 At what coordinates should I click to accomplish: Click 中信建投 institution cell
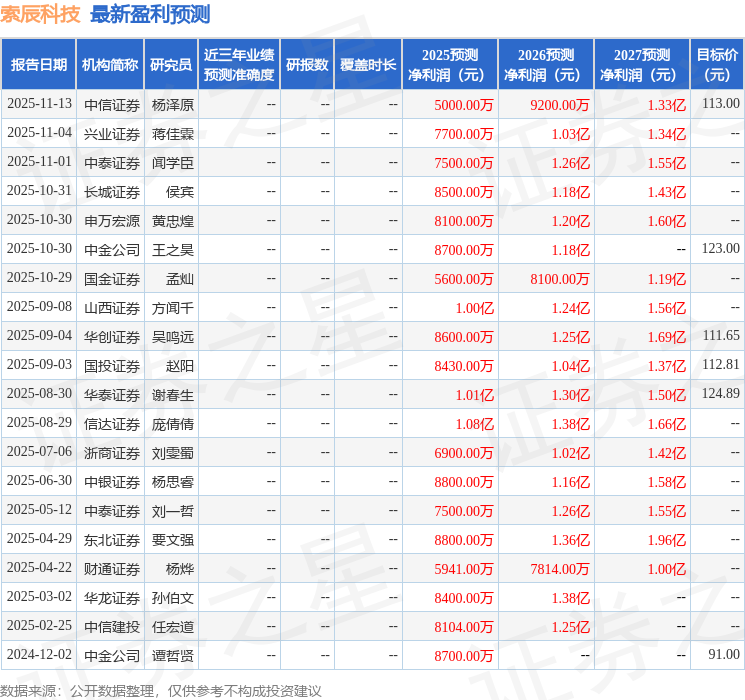click(112, 627)
